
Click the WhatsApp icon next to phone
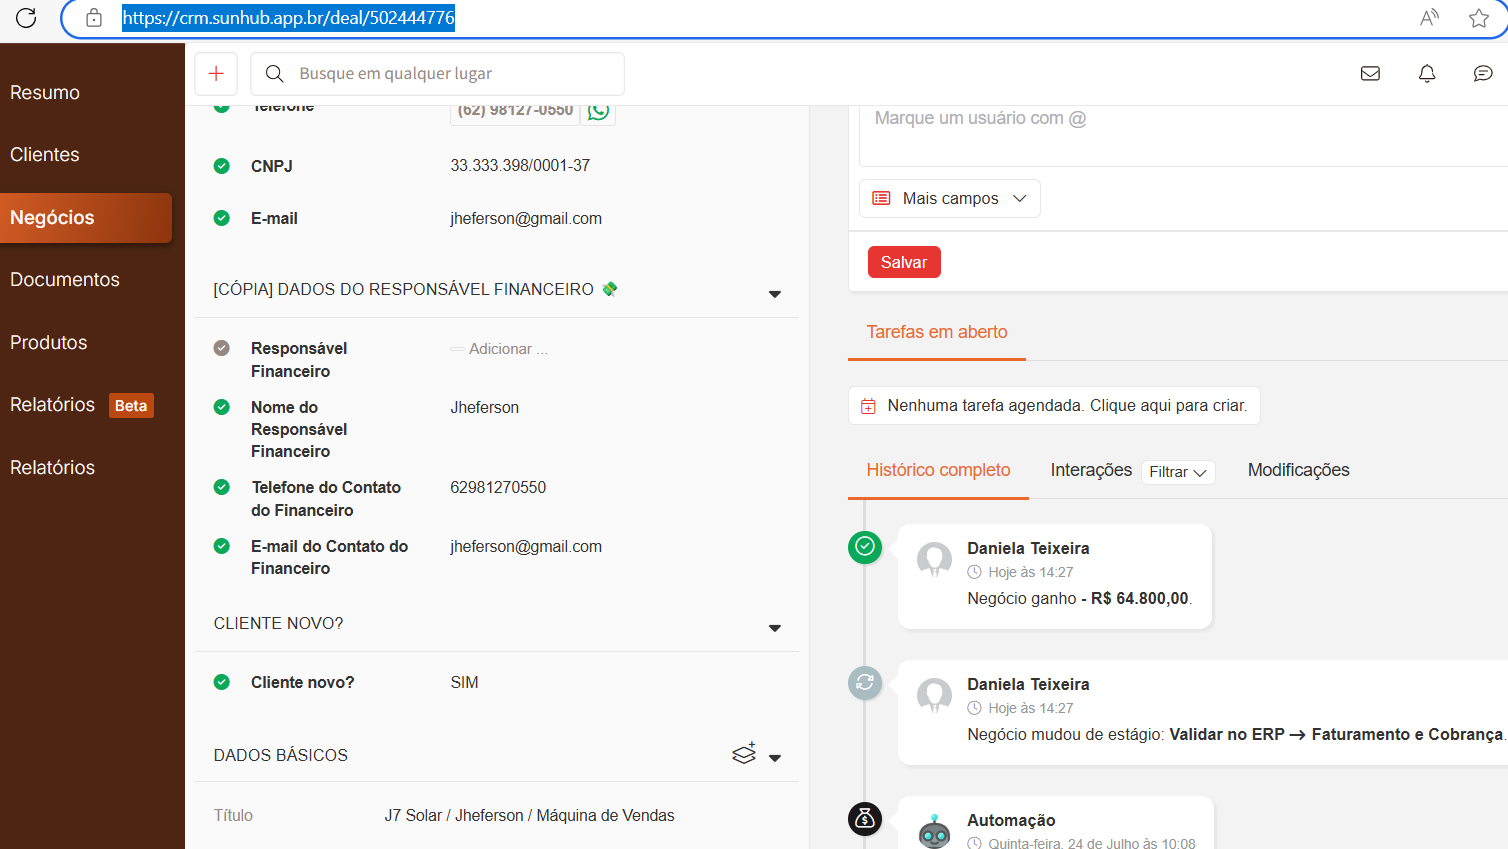599,111
